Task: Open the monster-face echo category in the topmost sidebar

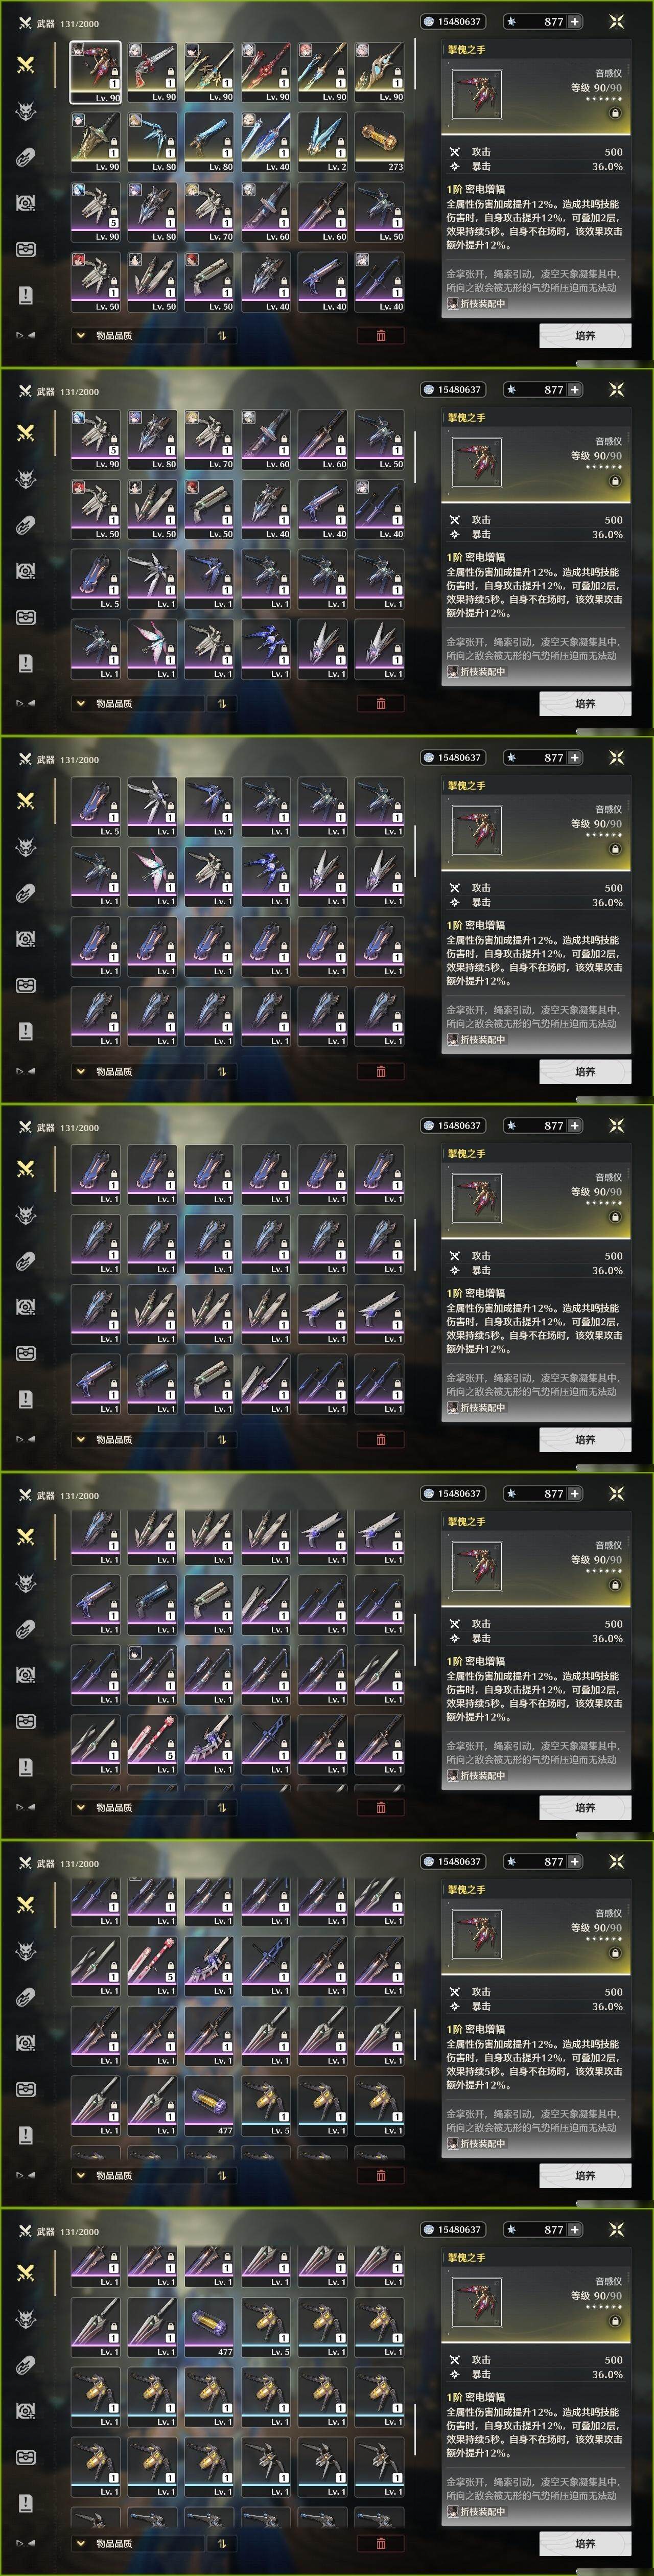Action: coord(26,111)
